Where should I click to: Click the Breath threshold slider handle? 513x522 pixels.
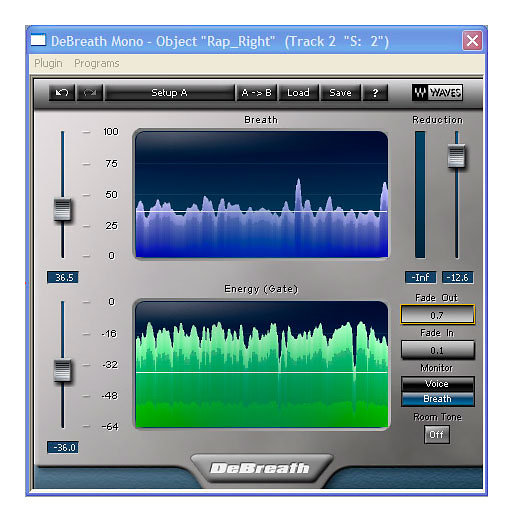pyautogui.click(x=62, y=209)
